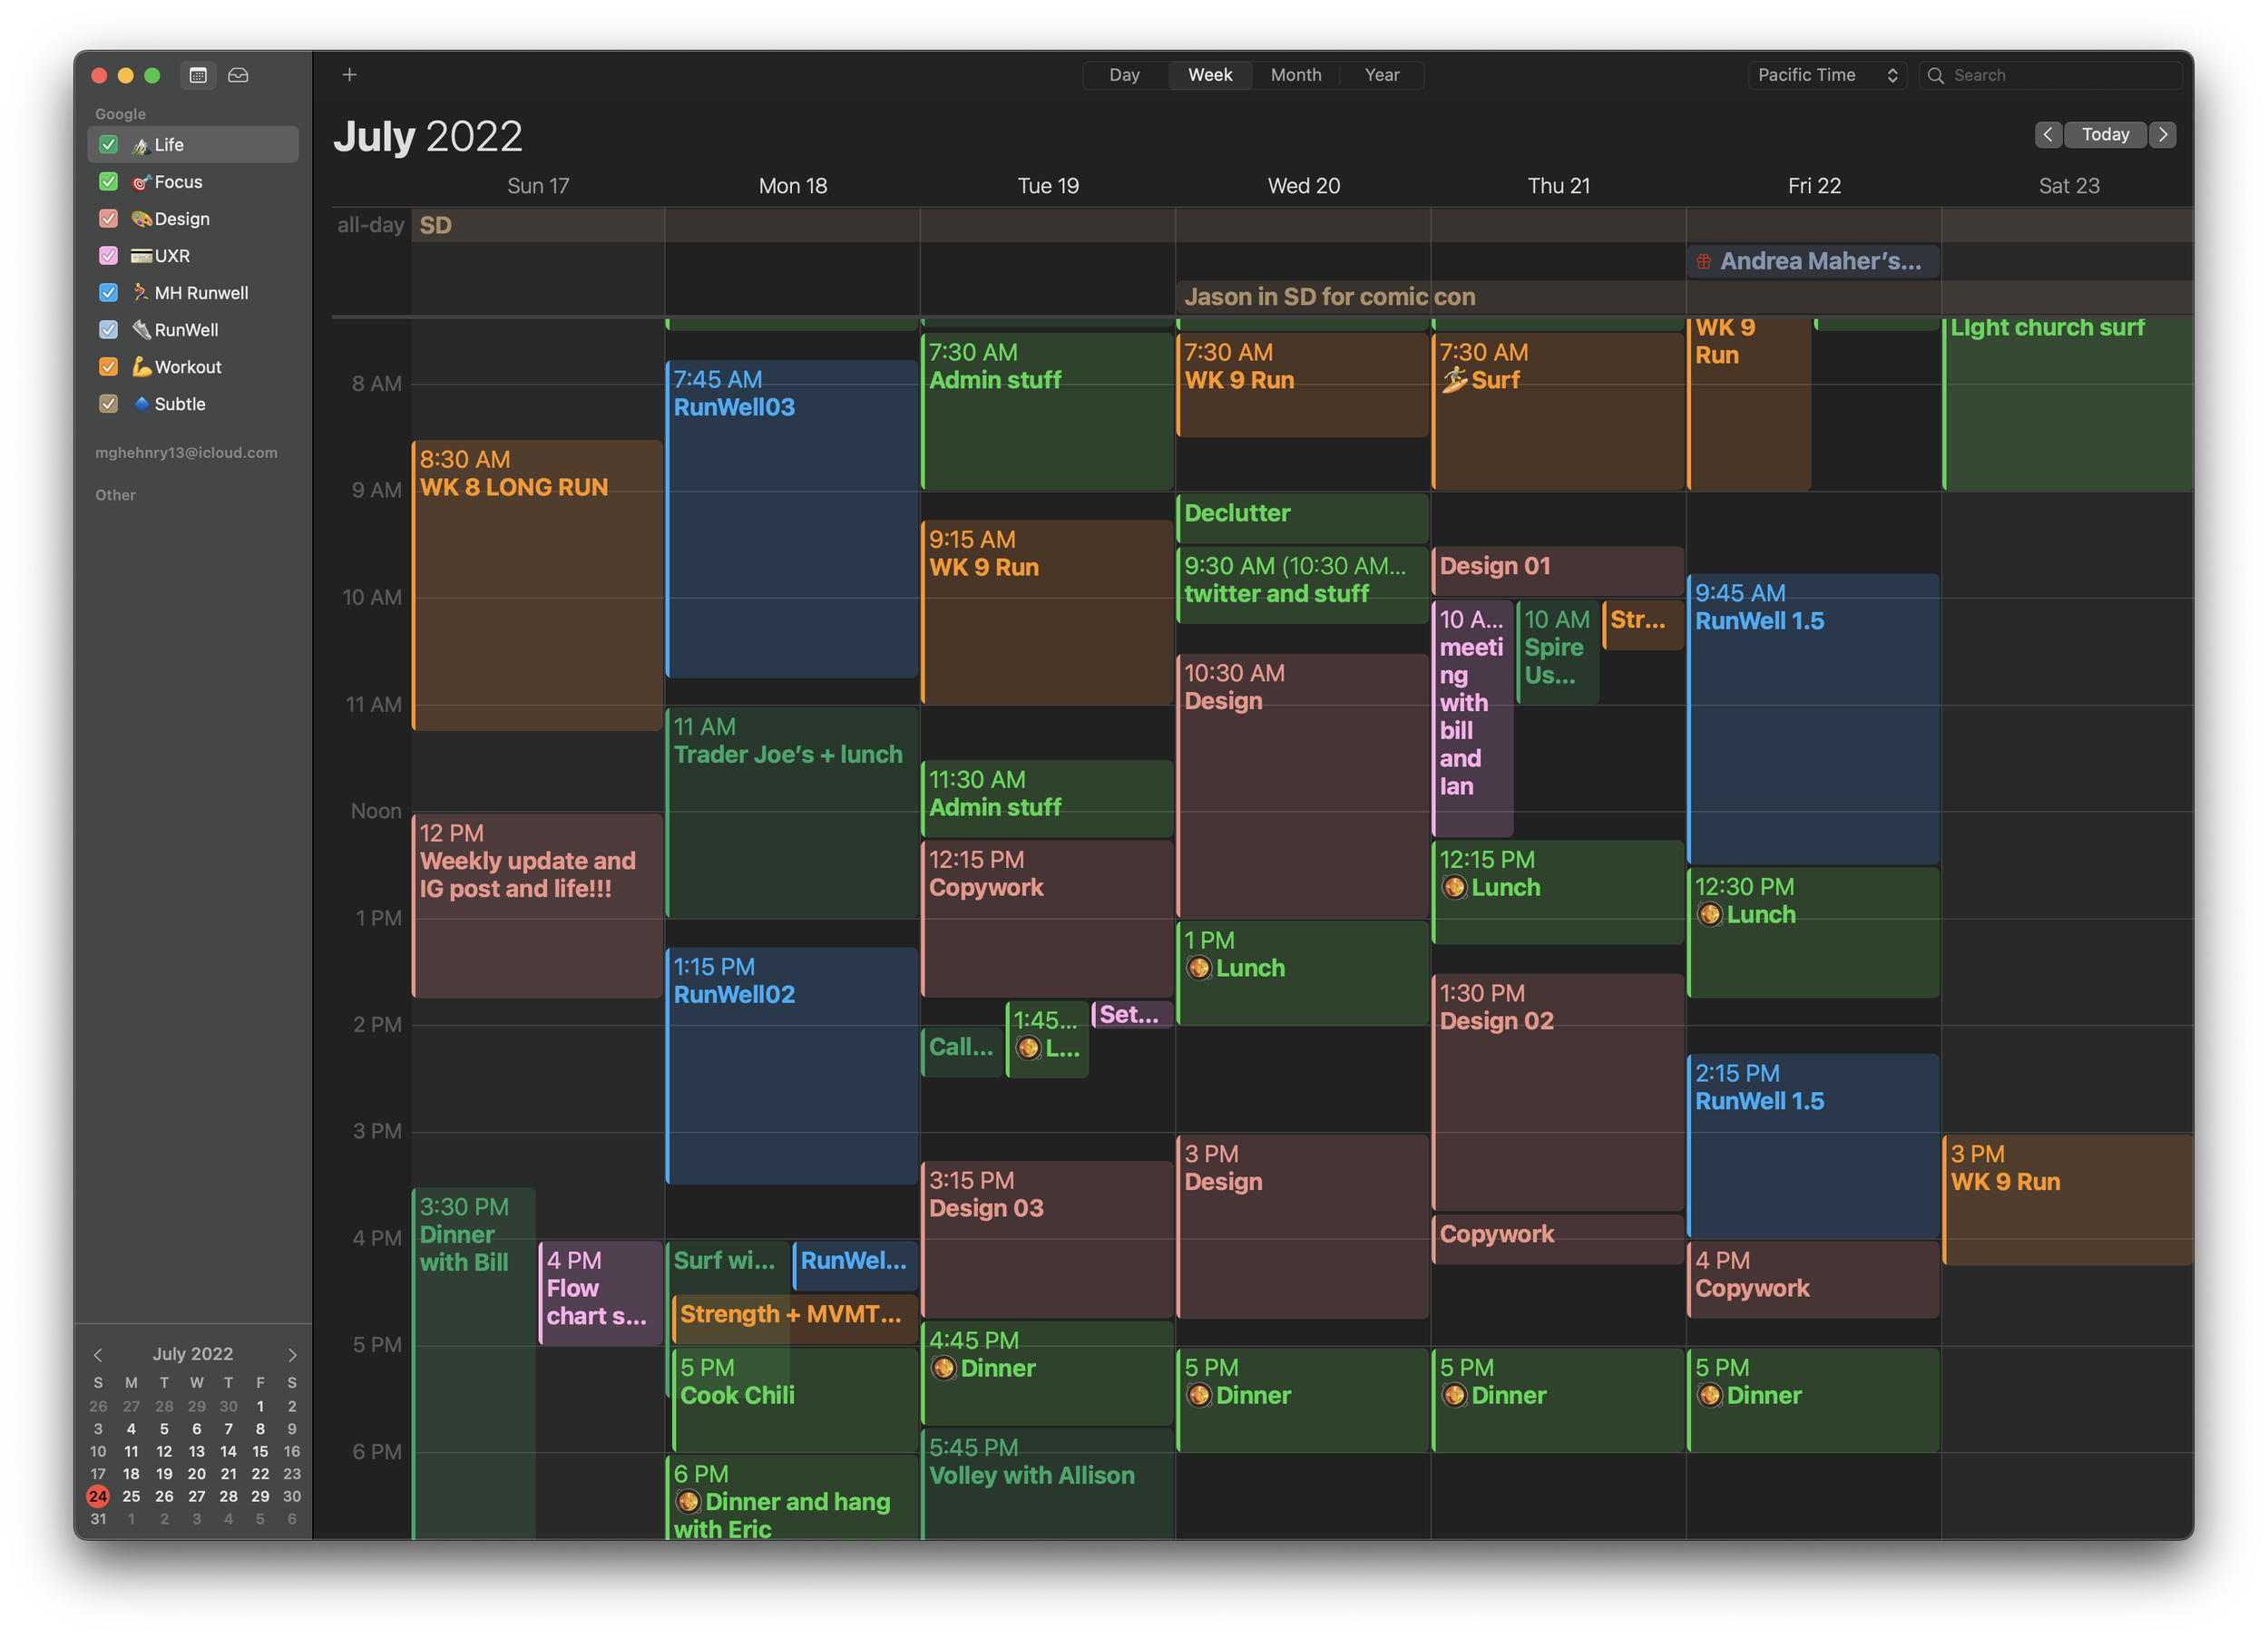The height and width of the screenshot is (1638, 2268).
Task: Open the Pacific Time zone dropdown
Action: click(x=1826, y=75)
